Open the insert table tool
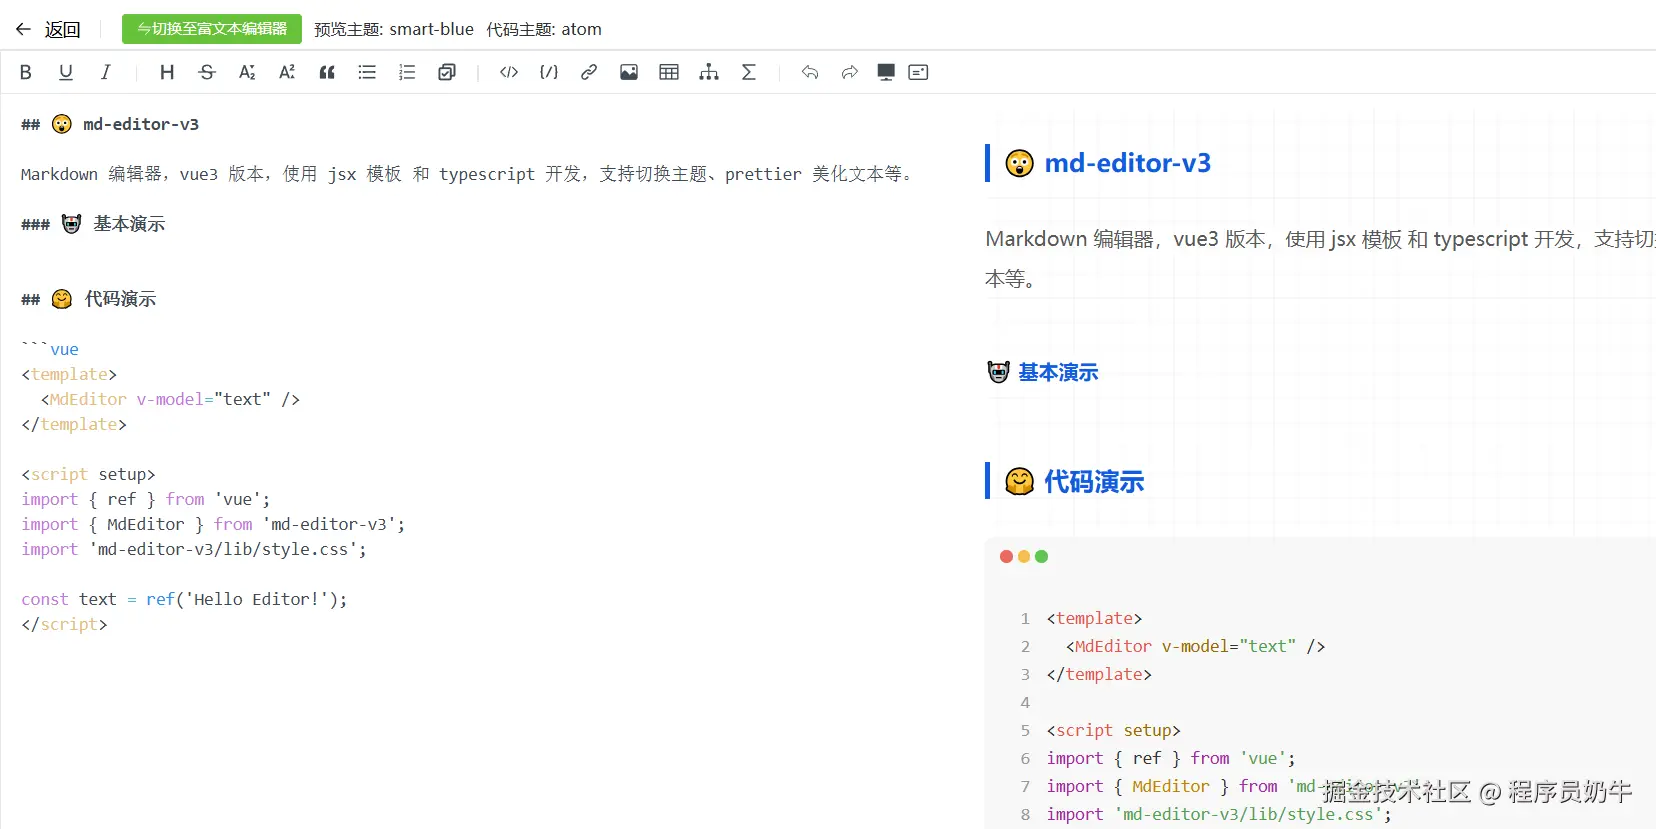Viewport: 1656px width, 829px height. pos(669,72)
